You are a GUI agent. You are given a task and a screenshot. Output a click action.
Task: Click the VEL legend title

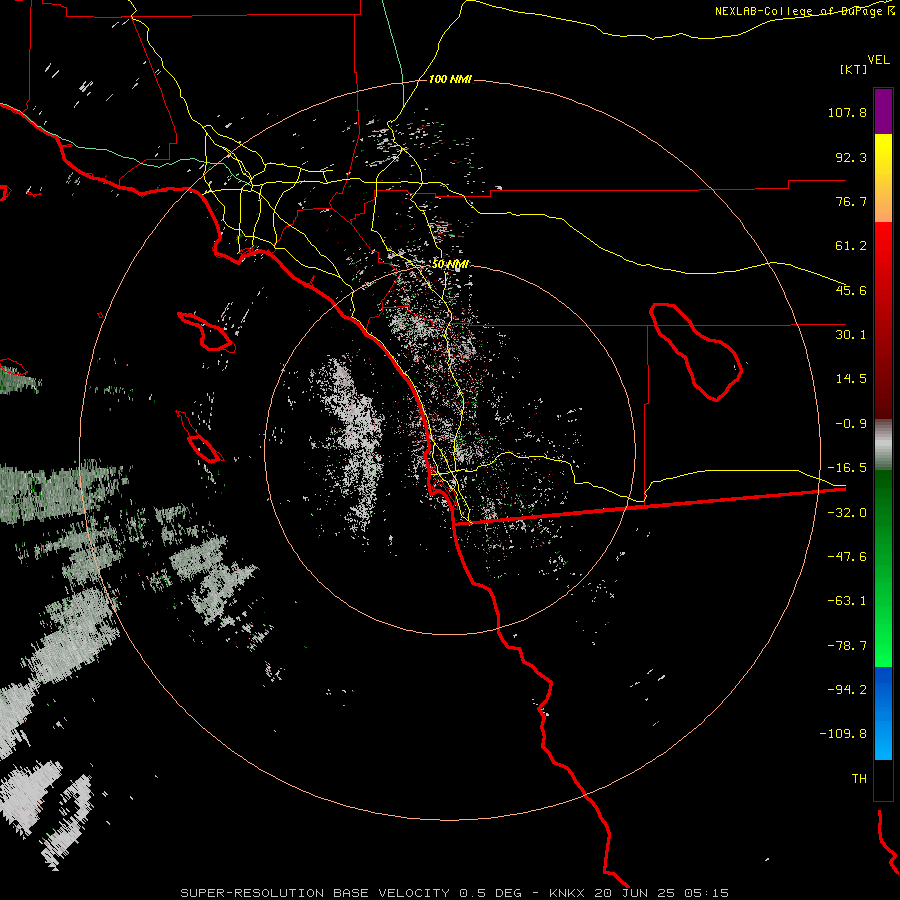tap(878, 60)
